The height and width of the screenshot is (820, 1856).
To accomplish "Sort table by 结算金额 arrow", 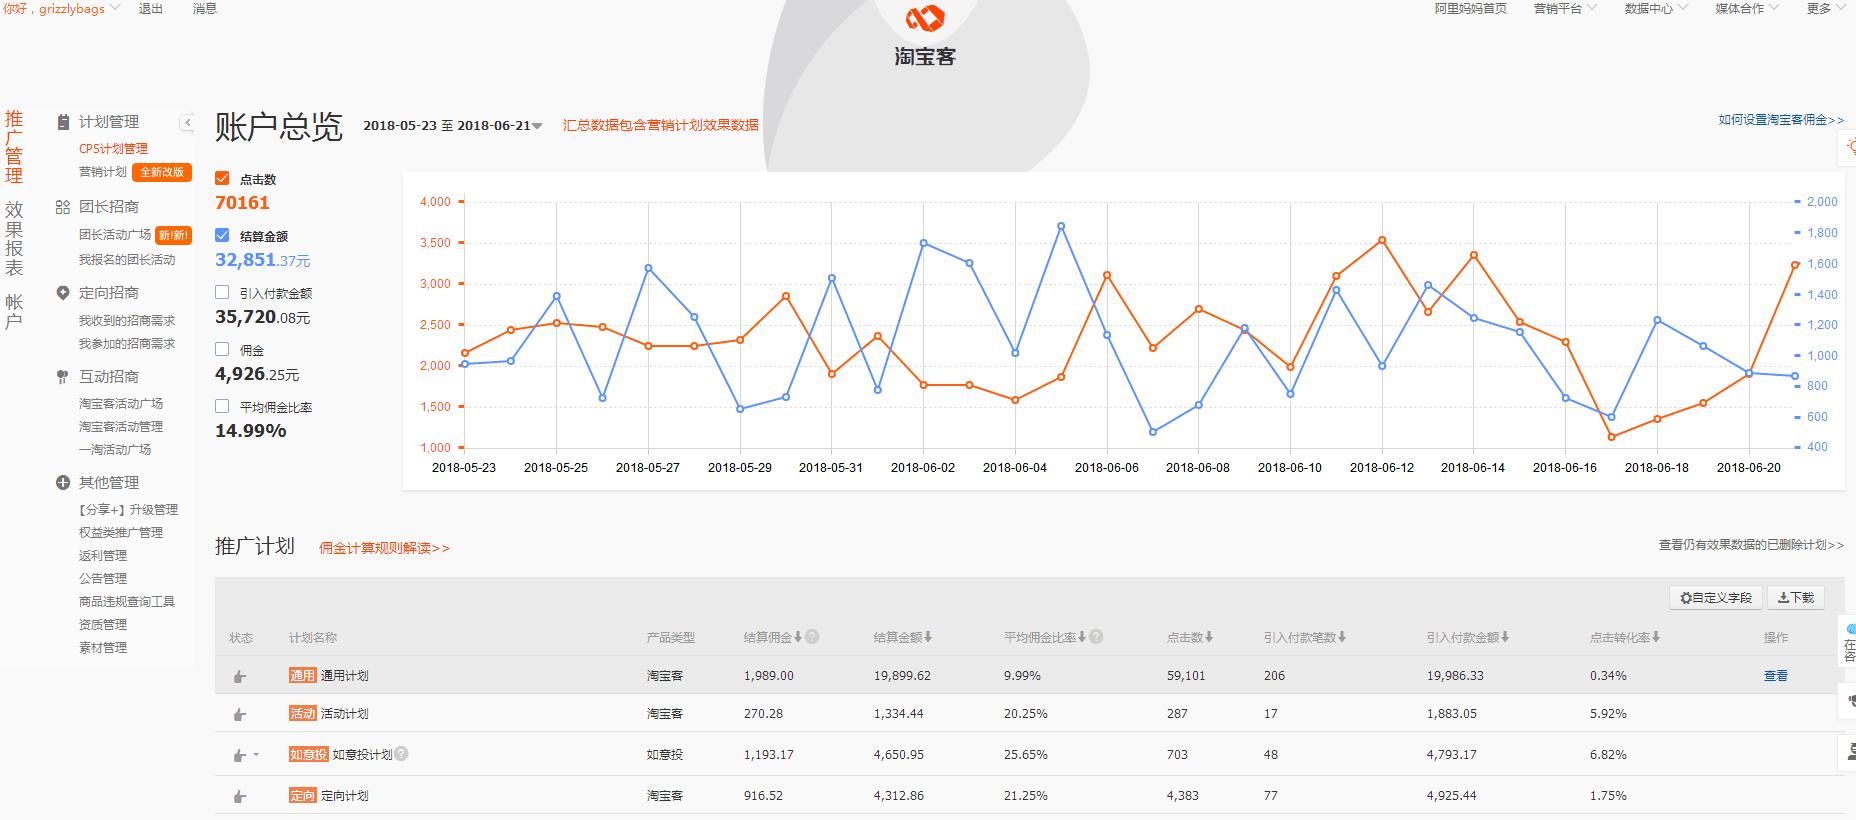I will tap(928, 637).
